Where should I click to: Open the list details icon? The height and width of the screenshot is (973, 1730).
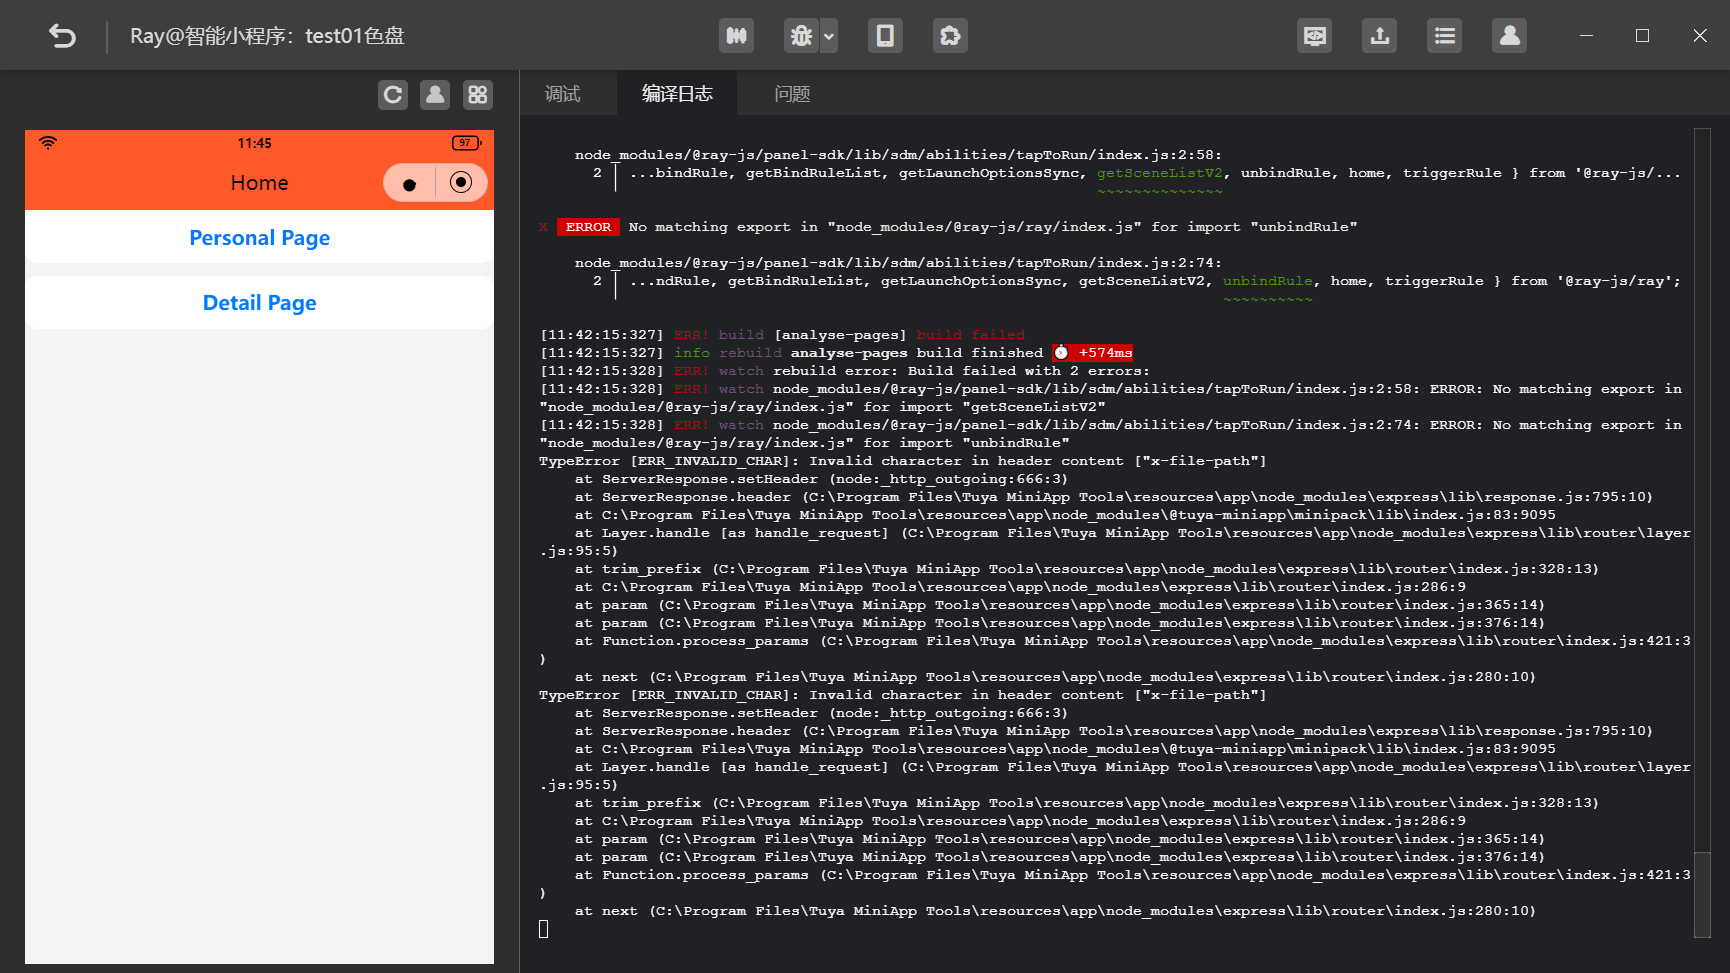[x=1444, y=36]
